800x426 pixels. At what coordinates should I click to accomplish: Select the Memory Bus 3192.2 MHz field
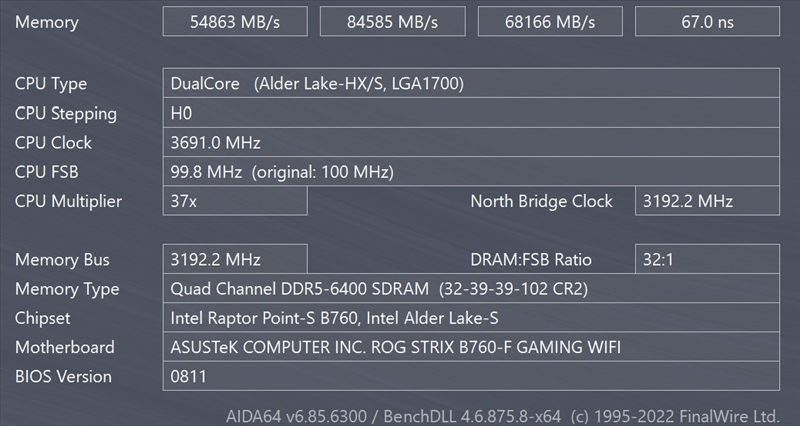click(234, 260)
